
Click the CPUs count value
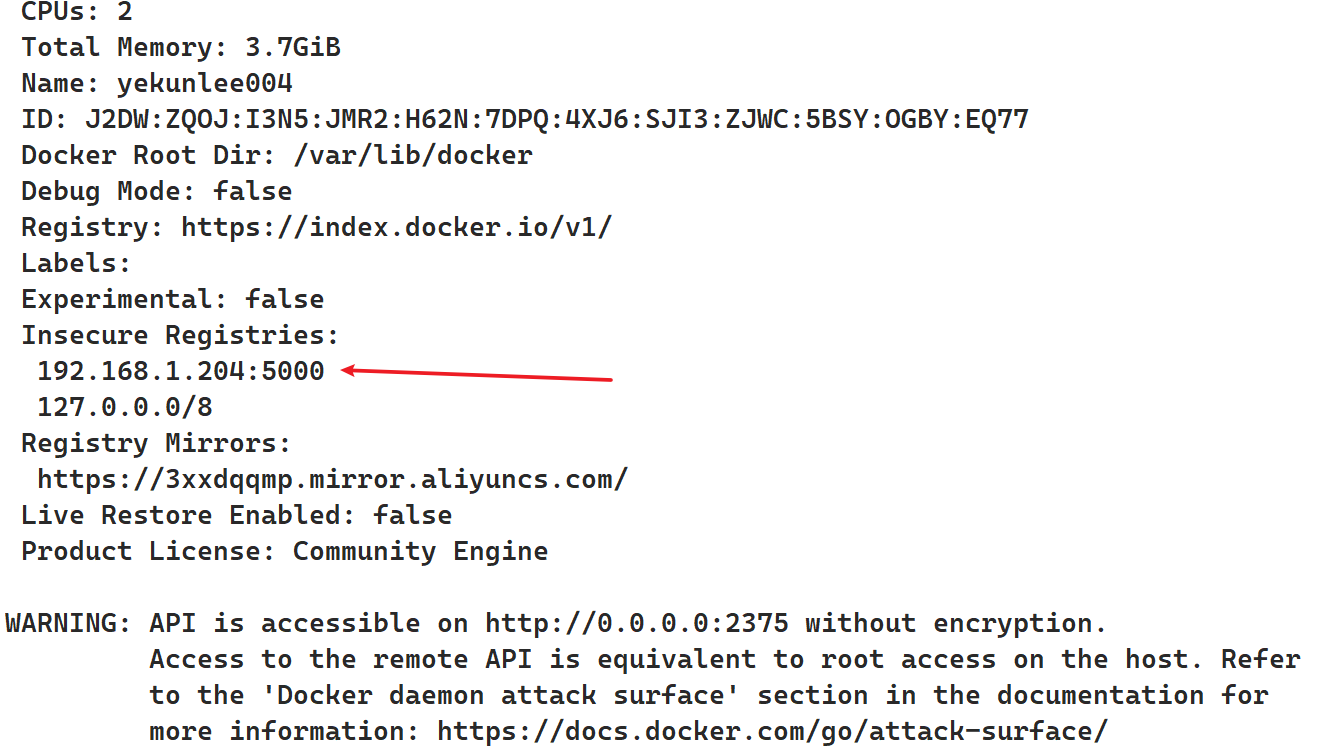125,12
